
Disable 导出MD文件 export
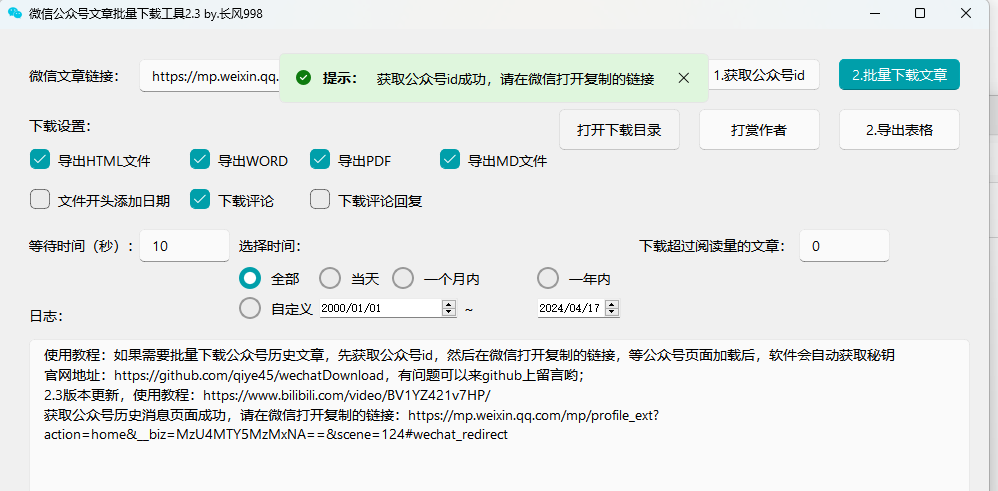pos(450,160)
